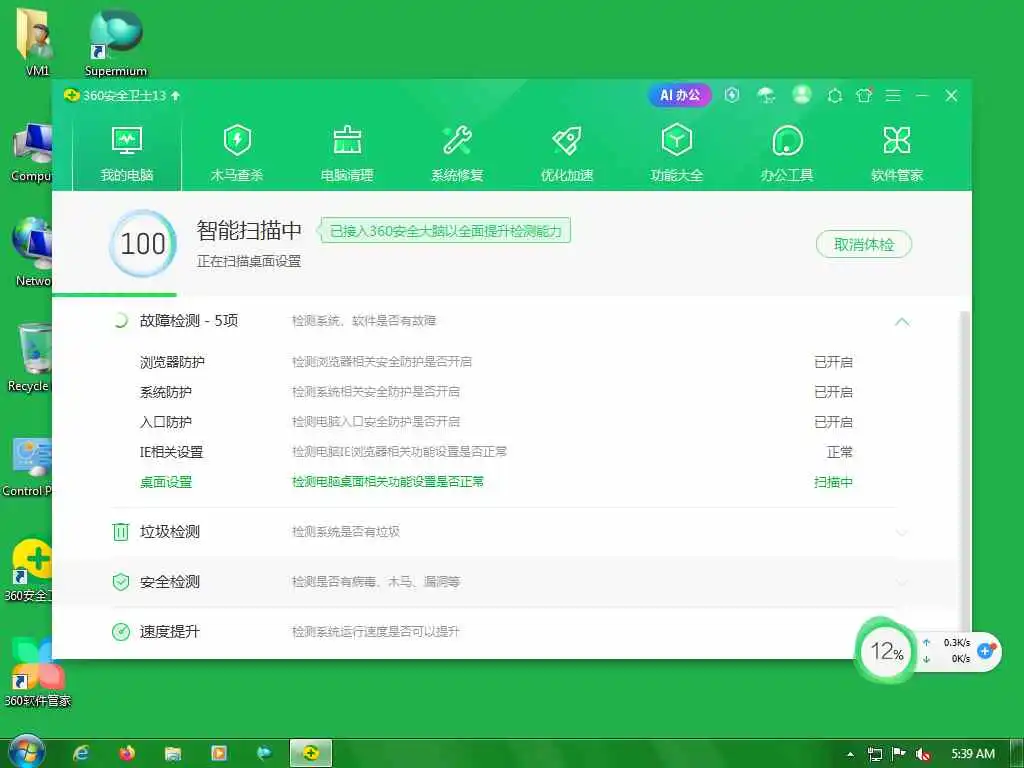This screenshot has width=1024, height=768.
Task: Click the notification bell icon
Action: 835,96
